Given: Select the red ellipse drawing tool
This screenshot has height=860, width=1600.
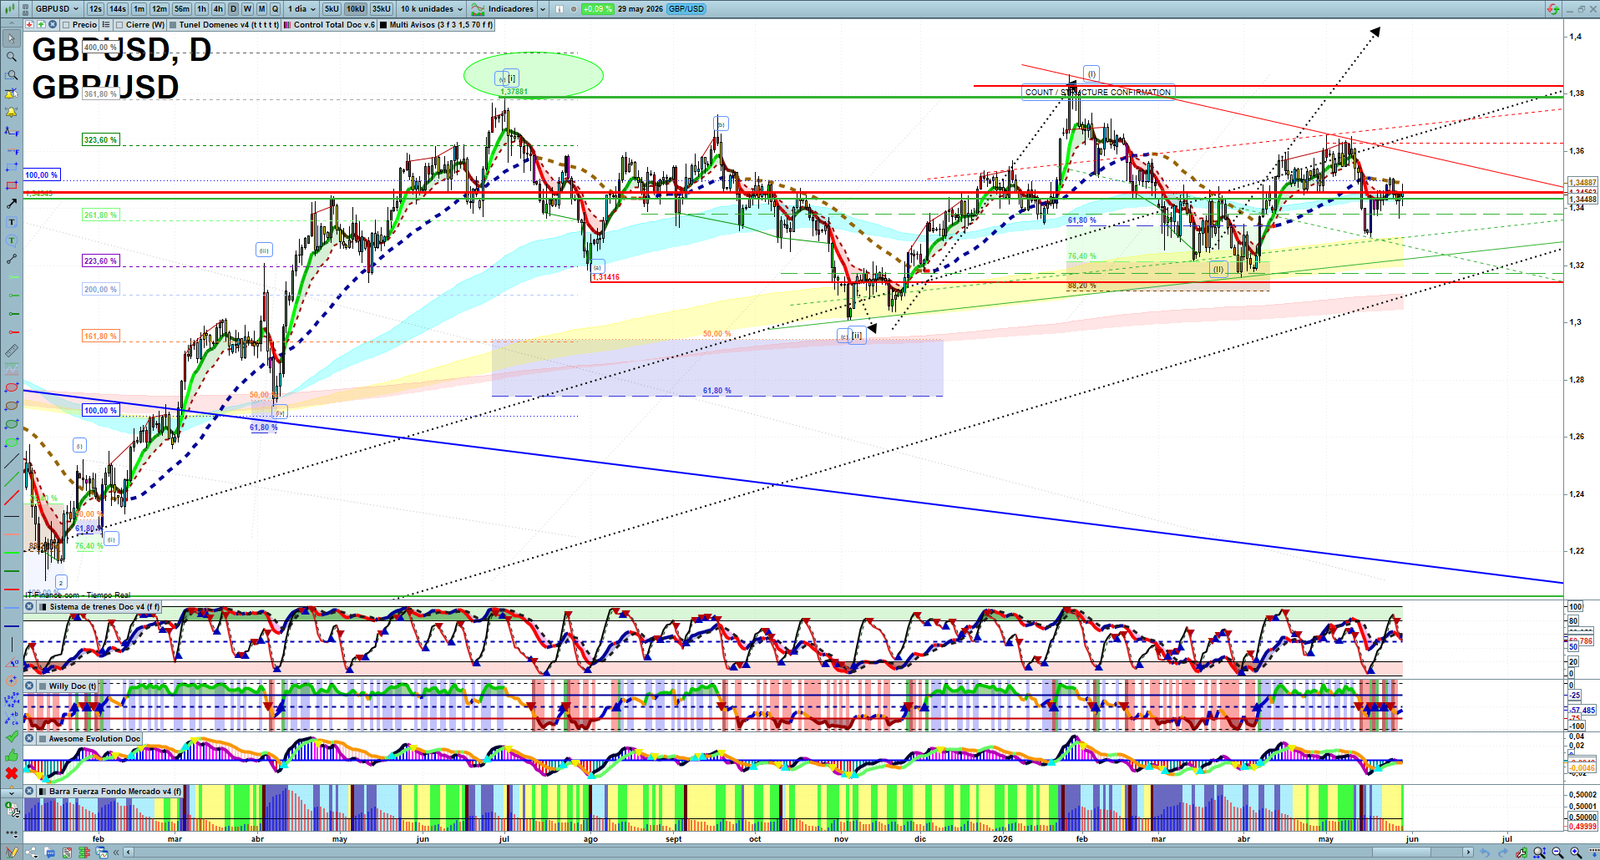Looking at the screenshot, I should pos(12,387).
